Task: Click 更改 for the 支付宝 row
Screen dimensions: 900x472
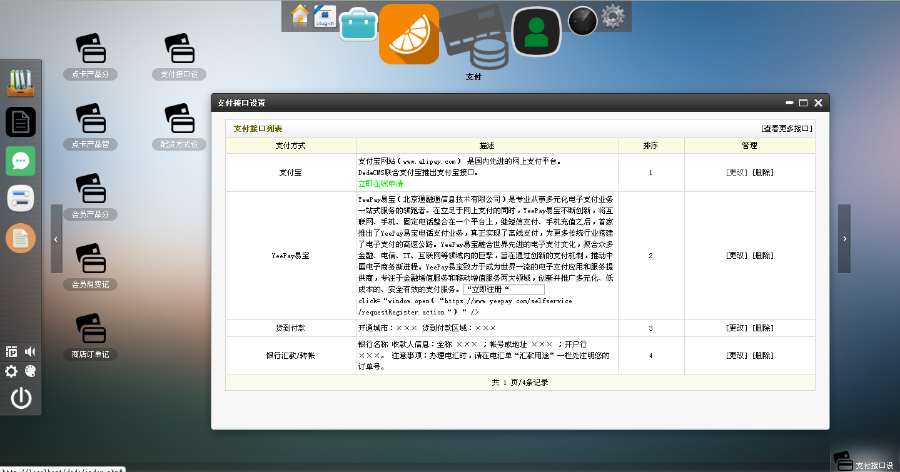Action: pyautogui.click(x=737, y=172)
